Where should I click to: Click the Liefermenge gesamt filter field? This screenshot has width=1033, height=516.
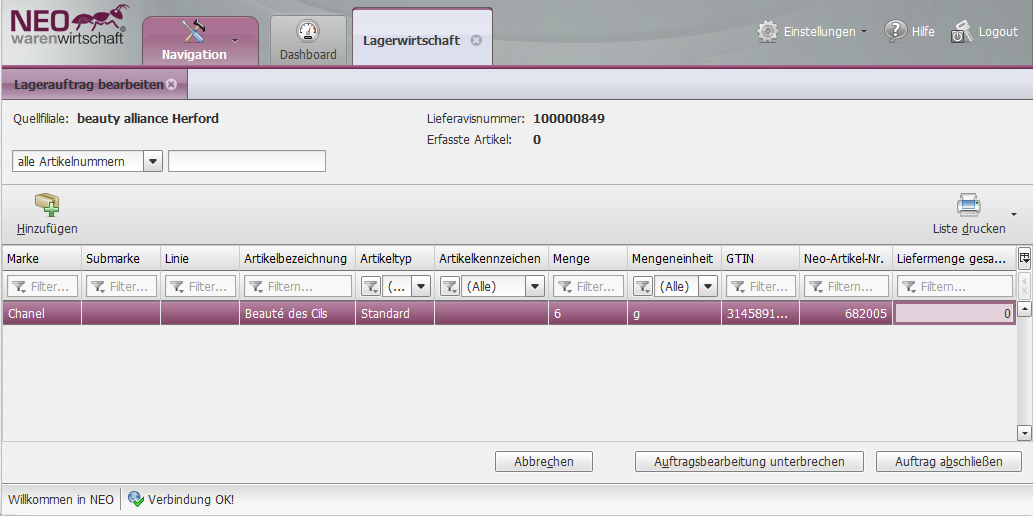[x=955, y=286]
